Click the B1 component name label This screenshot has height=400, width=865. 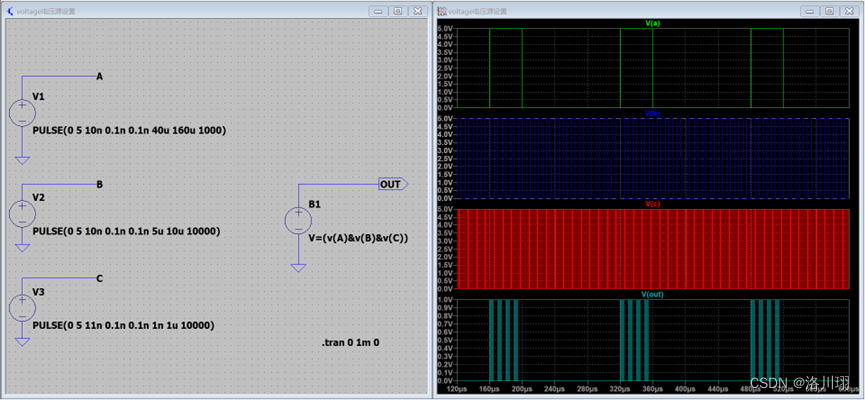(x=314, y=204)
